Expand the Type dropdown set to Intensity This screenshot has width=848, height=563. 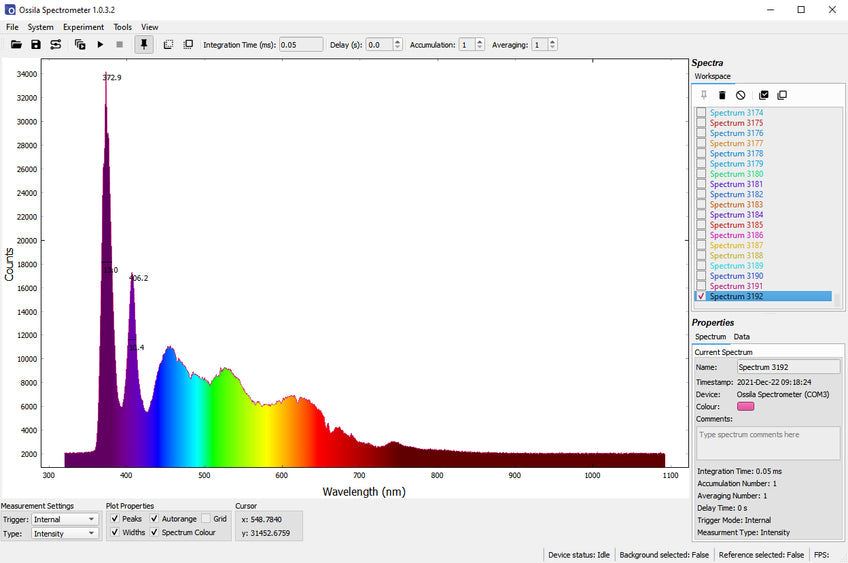(65, 533)
